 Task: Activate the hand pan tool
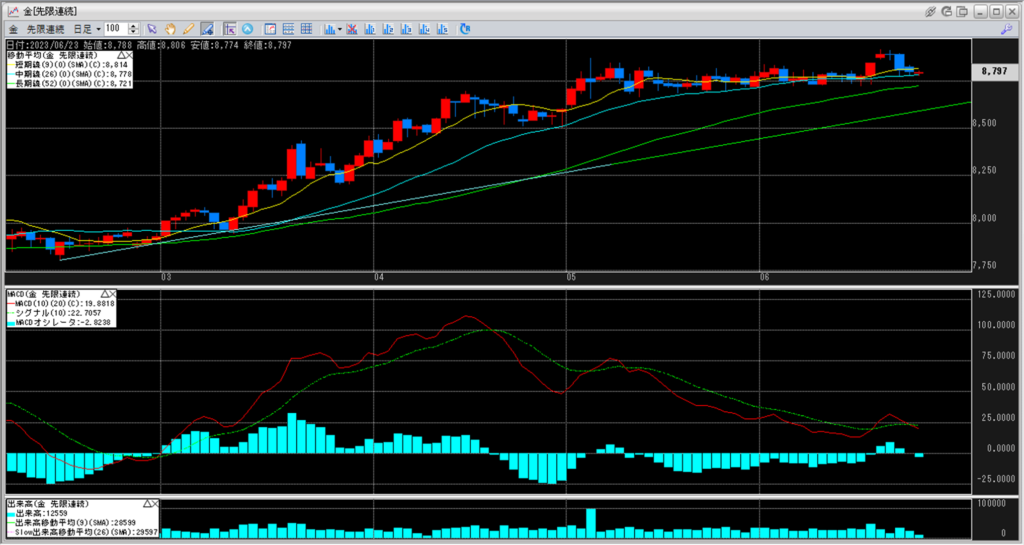coord(171,28)
